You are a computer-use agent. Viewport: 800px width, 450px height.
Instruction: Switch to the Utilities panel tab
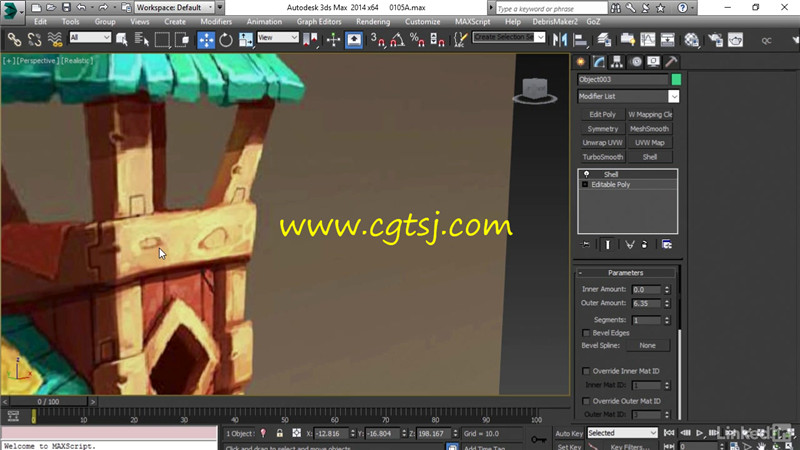(x=671, y=62)
